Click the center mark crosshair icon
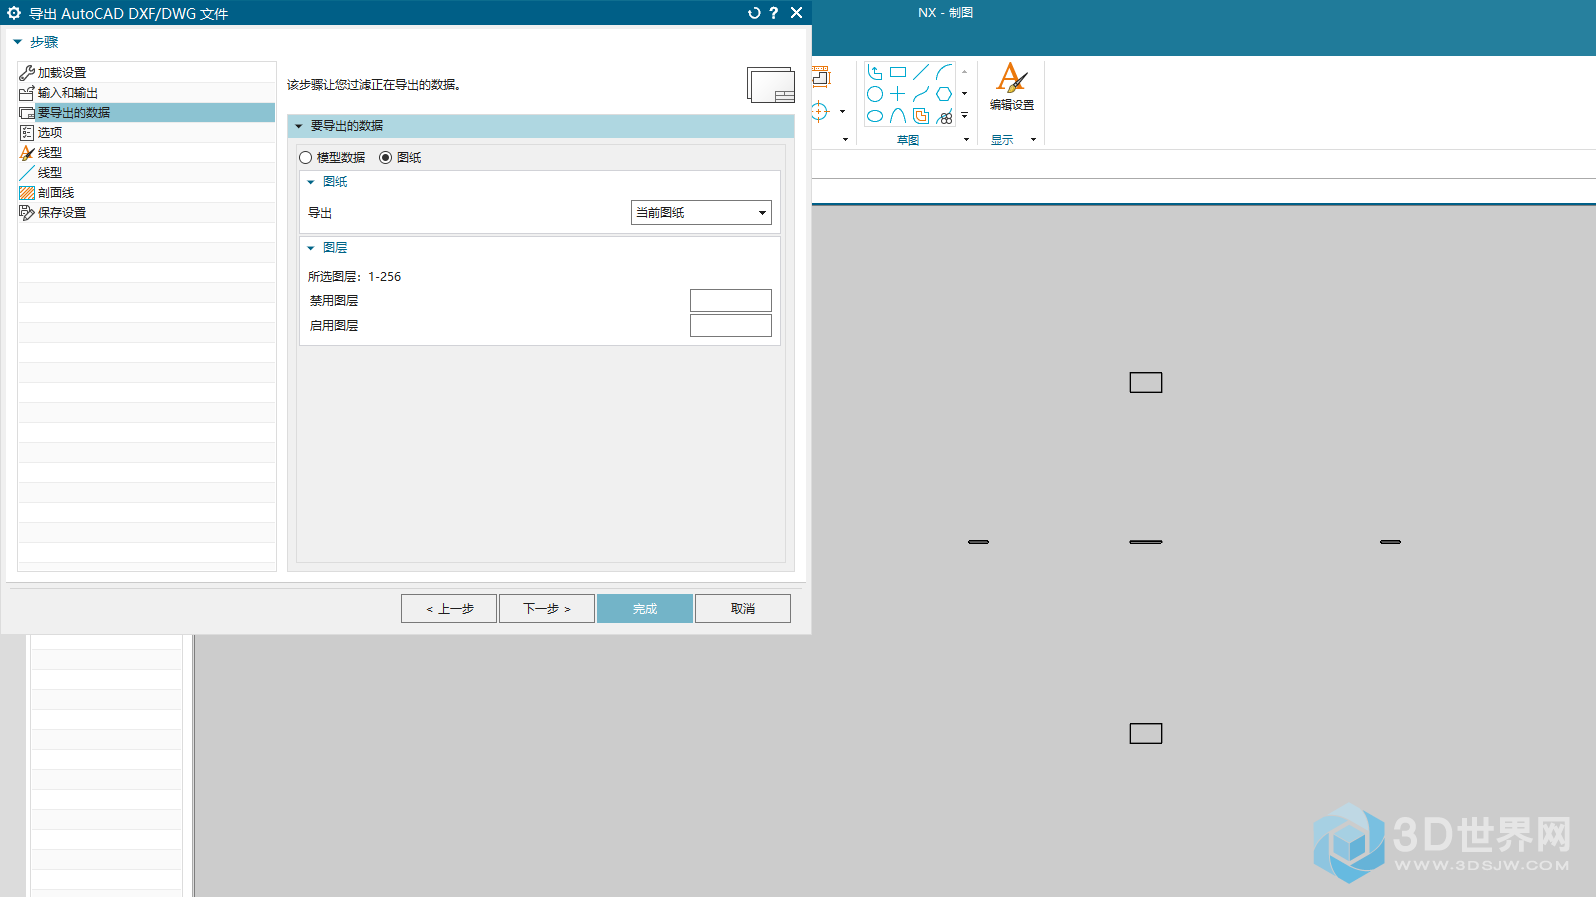Screen dimensions: 1596x897 (x=820, y=111)
